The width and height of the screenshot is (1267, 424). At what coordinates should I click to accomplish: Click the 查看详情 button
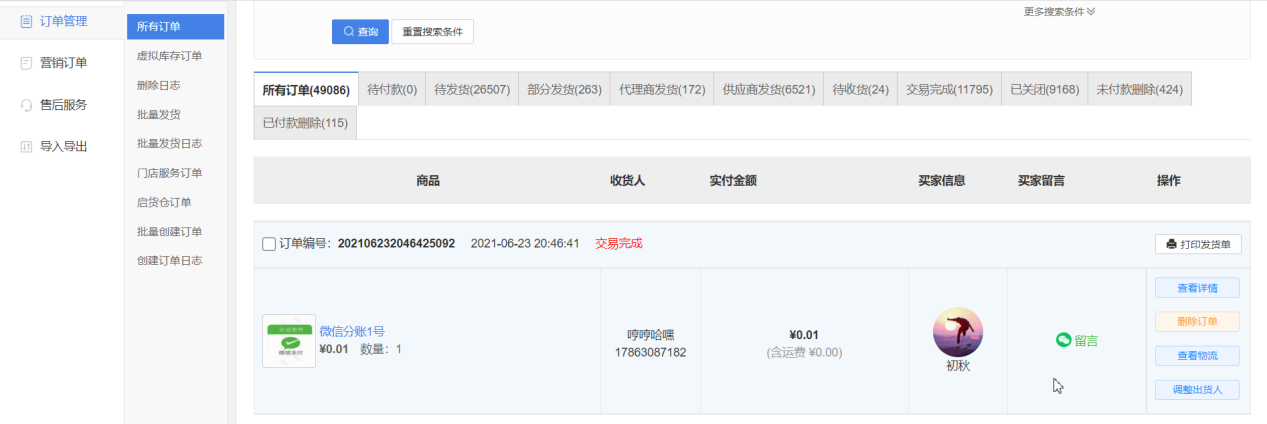1197,288
